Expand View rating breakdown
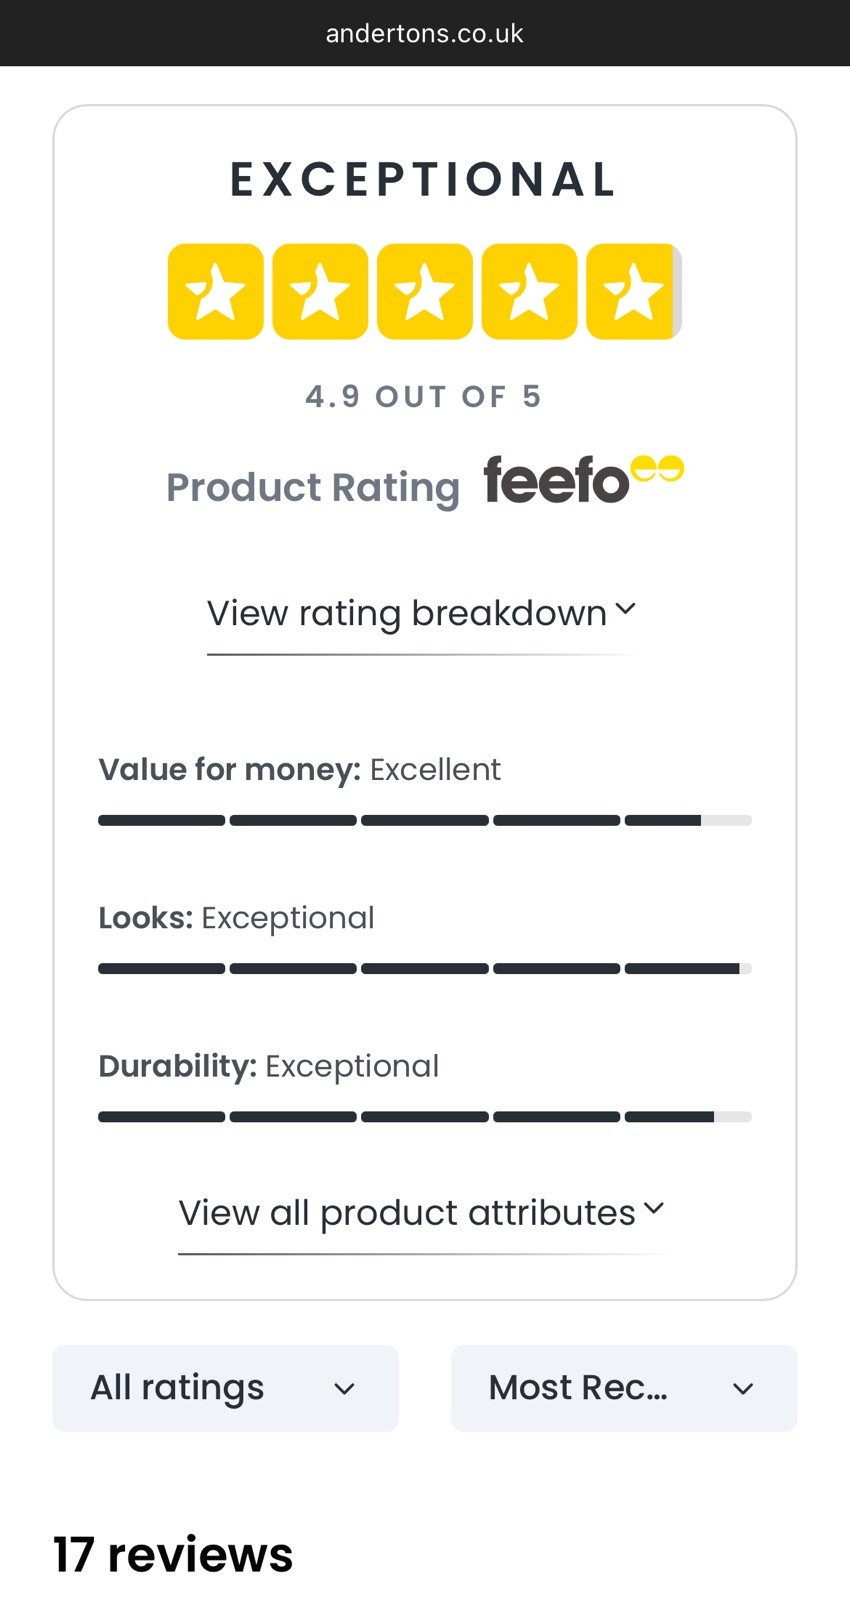Screen dimensions: 850x1600 (x=421, y=613)
